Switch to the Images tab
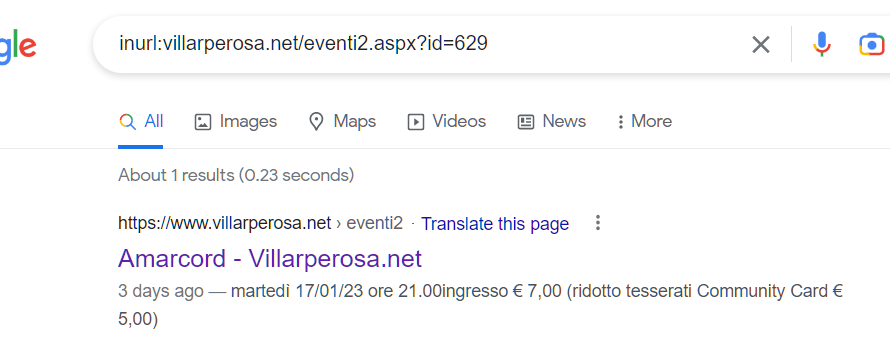 point(236,121)
